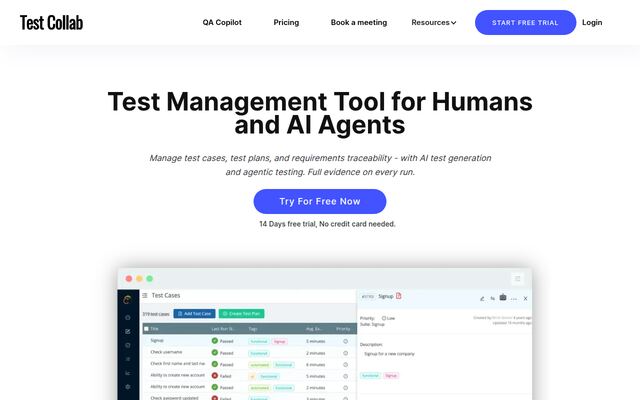The width and height of the screenshot is (640, 400).
Task: Select the Check username test case row
Action: click(x=249, y=353)
